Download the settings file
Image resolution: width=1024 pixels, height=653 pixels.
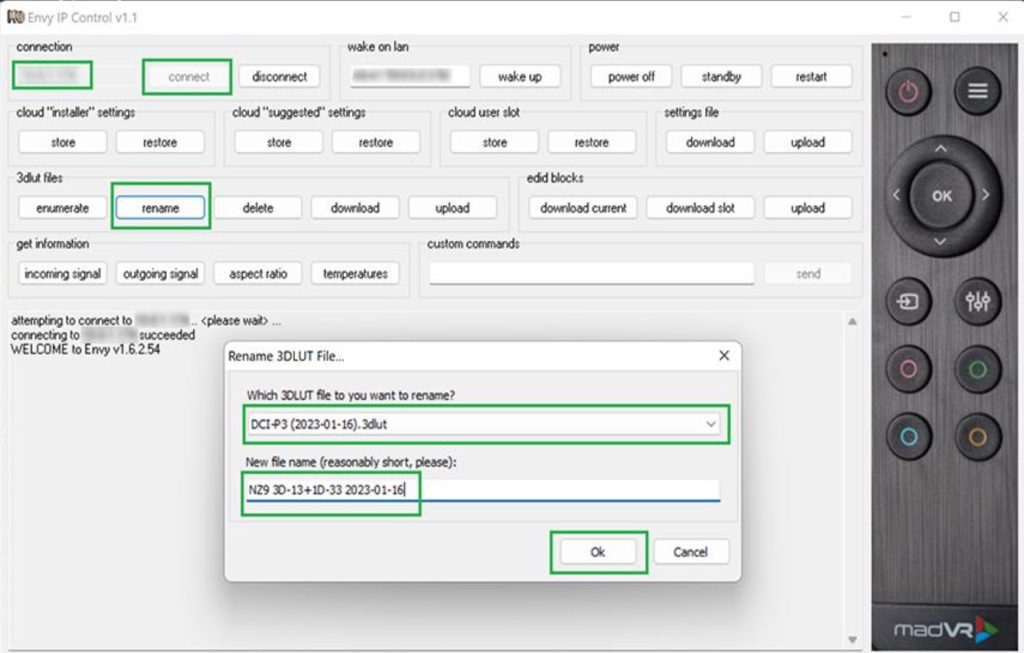[711, 142]
